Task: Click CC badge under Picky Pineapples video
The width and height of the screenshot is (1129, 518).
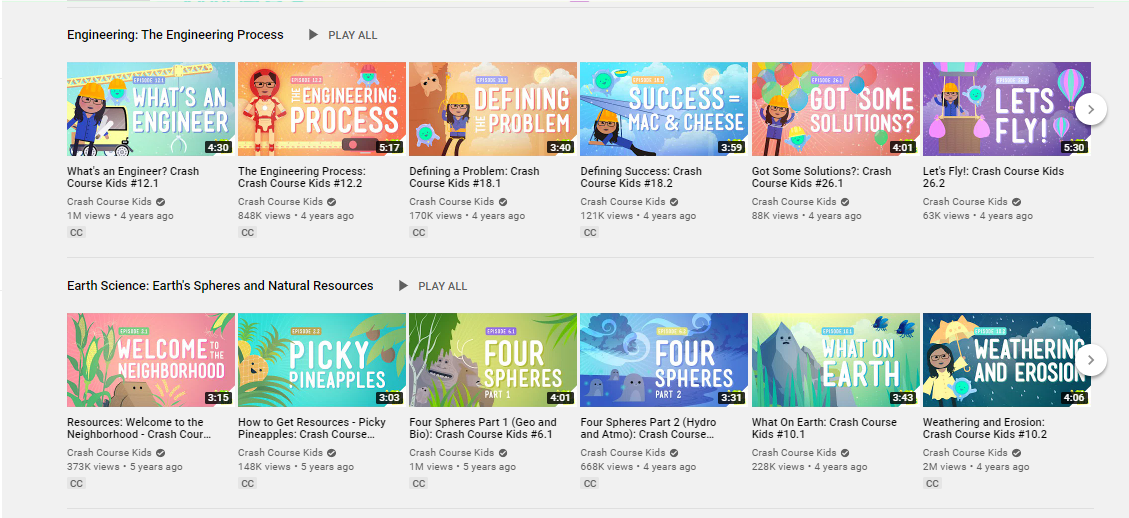Action: 247,483
